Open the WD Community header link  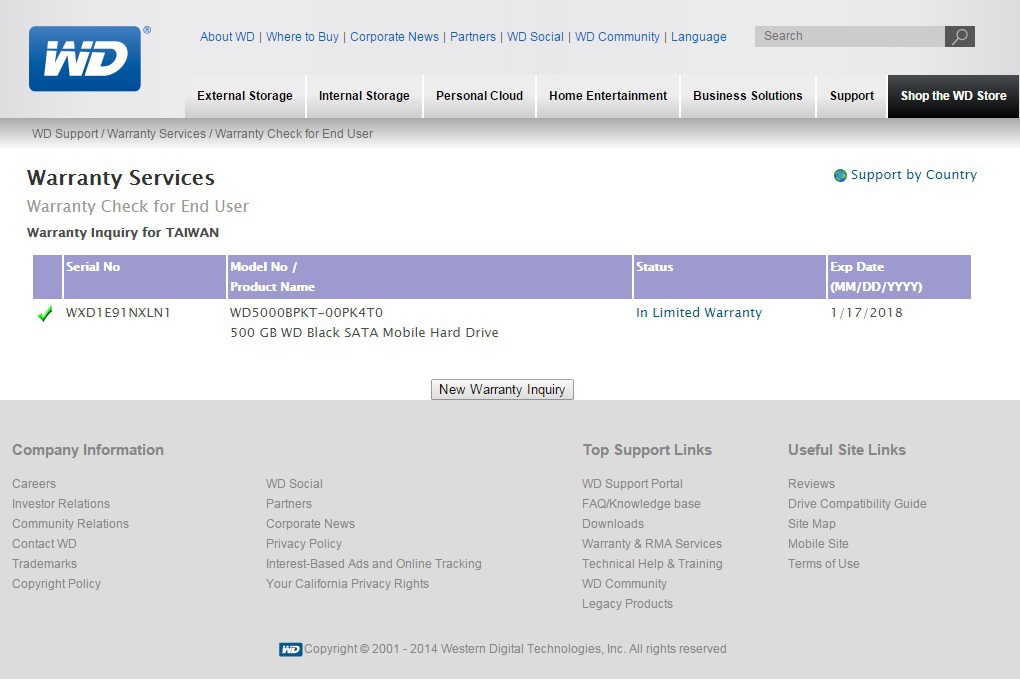pos(617,37)
